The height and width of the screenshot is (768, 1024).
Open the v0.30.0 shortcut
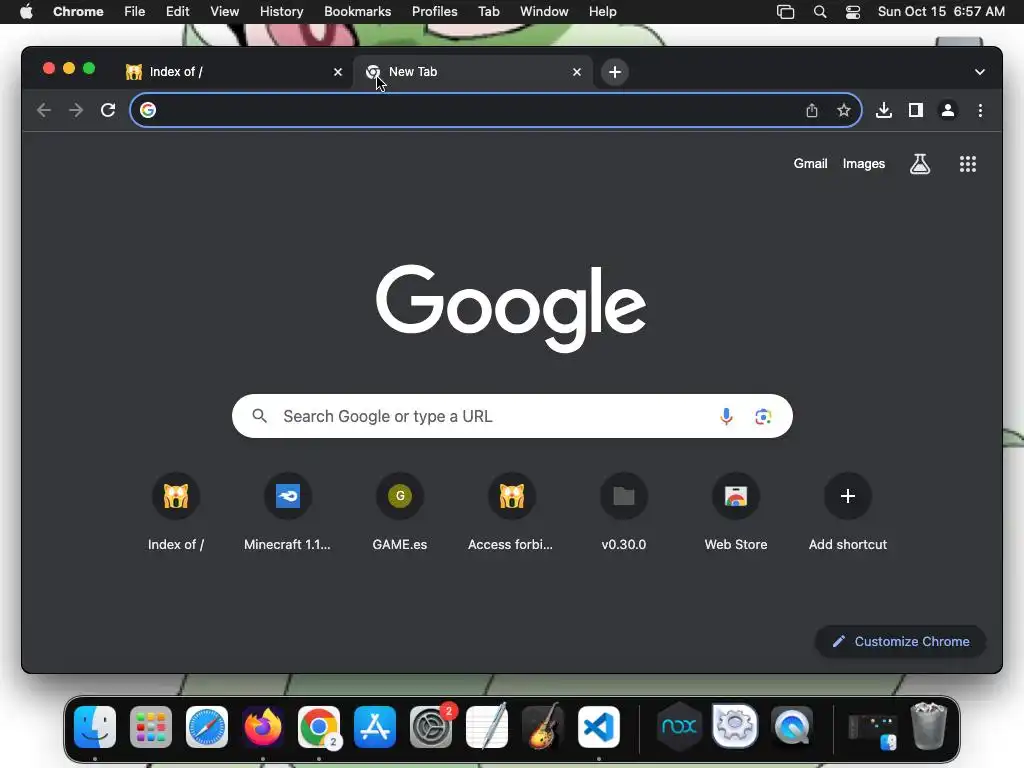point(624,513)
